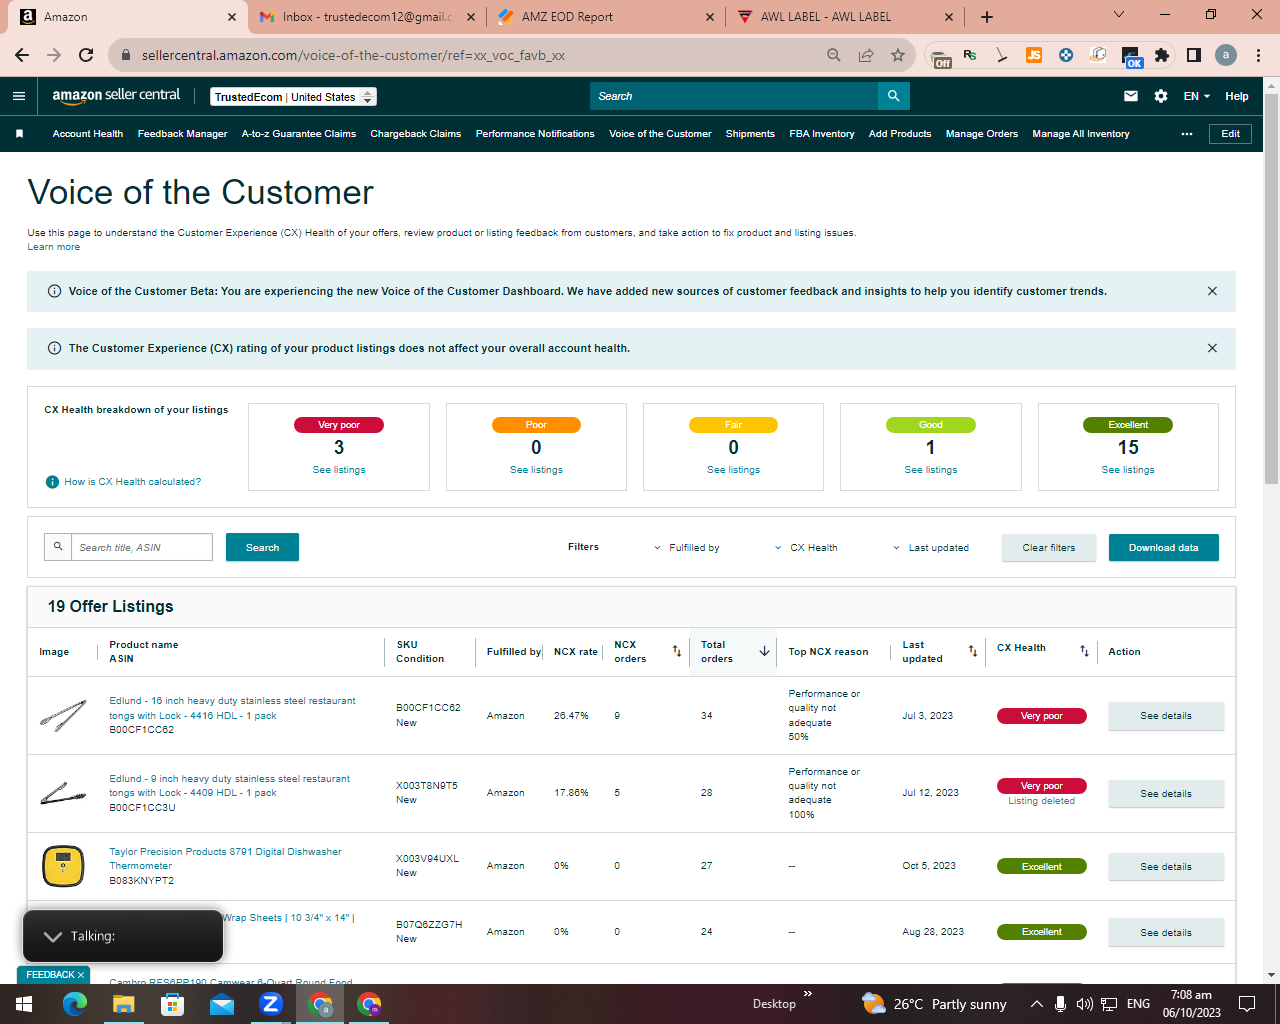This screenshot has width=1280, height=1024.
Task: Open the Seller Central messages mail icon
Action: click(x=1131, y=96)
